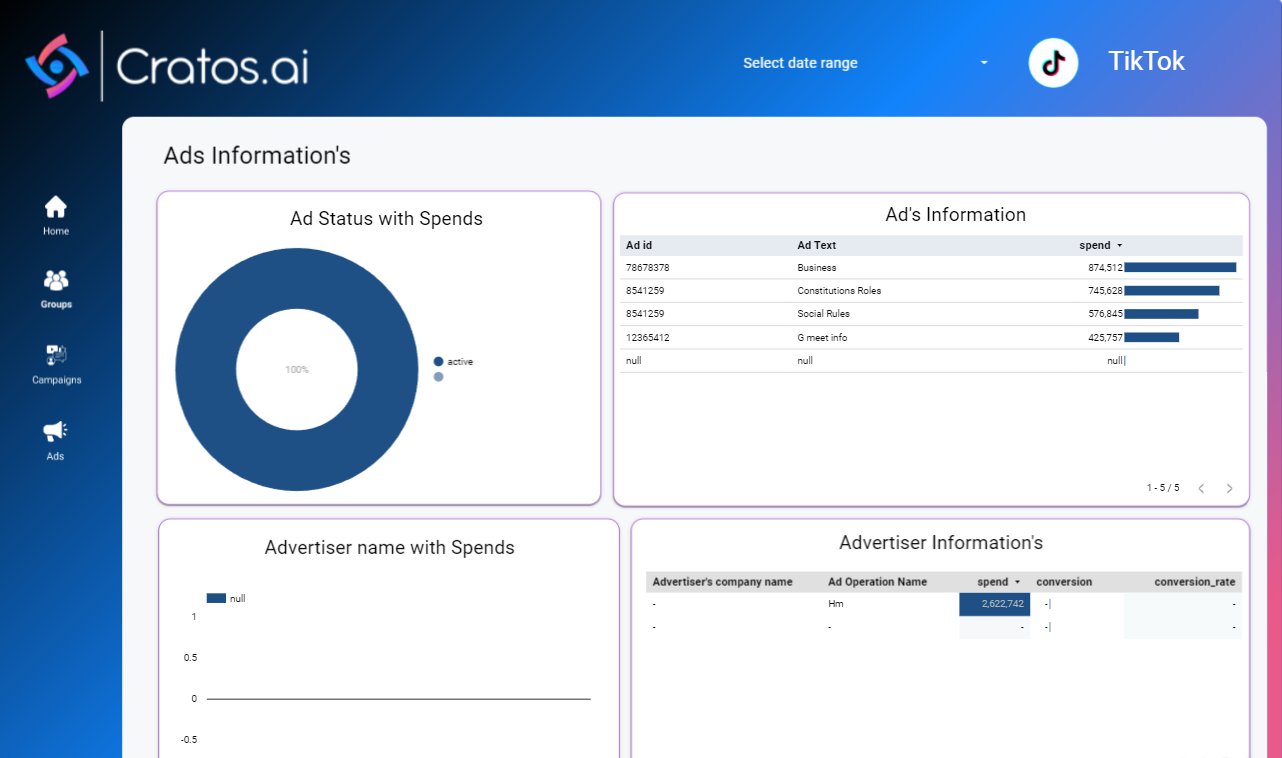Open the Home icon in sidebar

point(56,207)
